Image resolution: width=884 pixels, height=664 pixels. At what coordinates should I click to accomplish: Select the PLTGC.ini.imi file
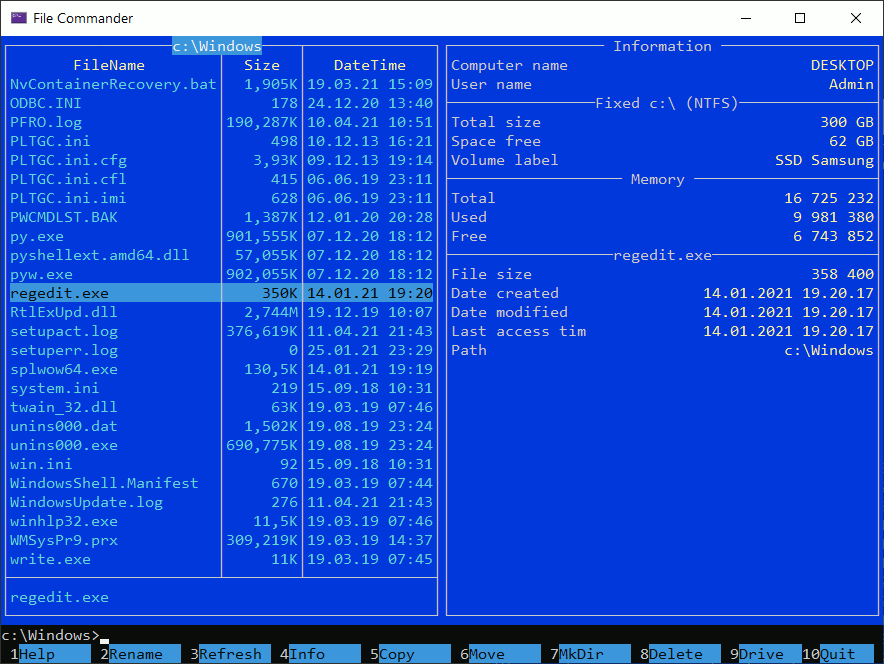coord(68,198)
